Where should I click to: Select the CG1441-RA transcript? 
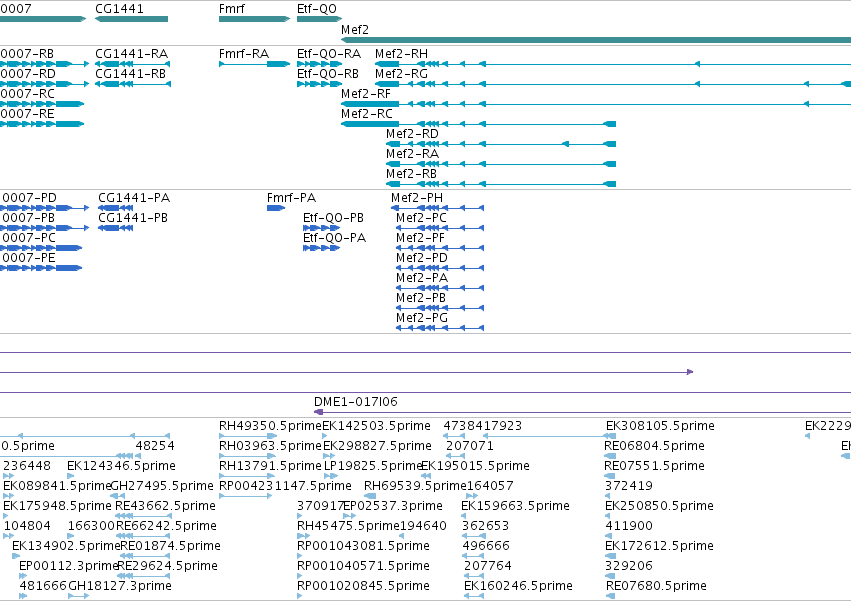coord(132,54)
